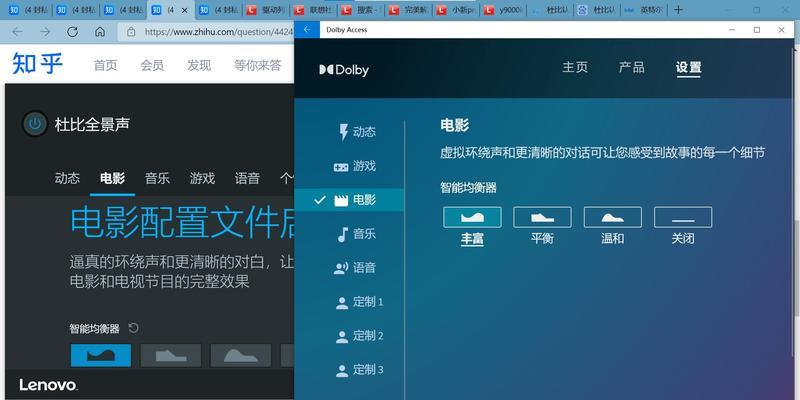The width and height of the screenshot is (800, 400).
Task: Click the browser forward arrow
Action: pos(45,32)
